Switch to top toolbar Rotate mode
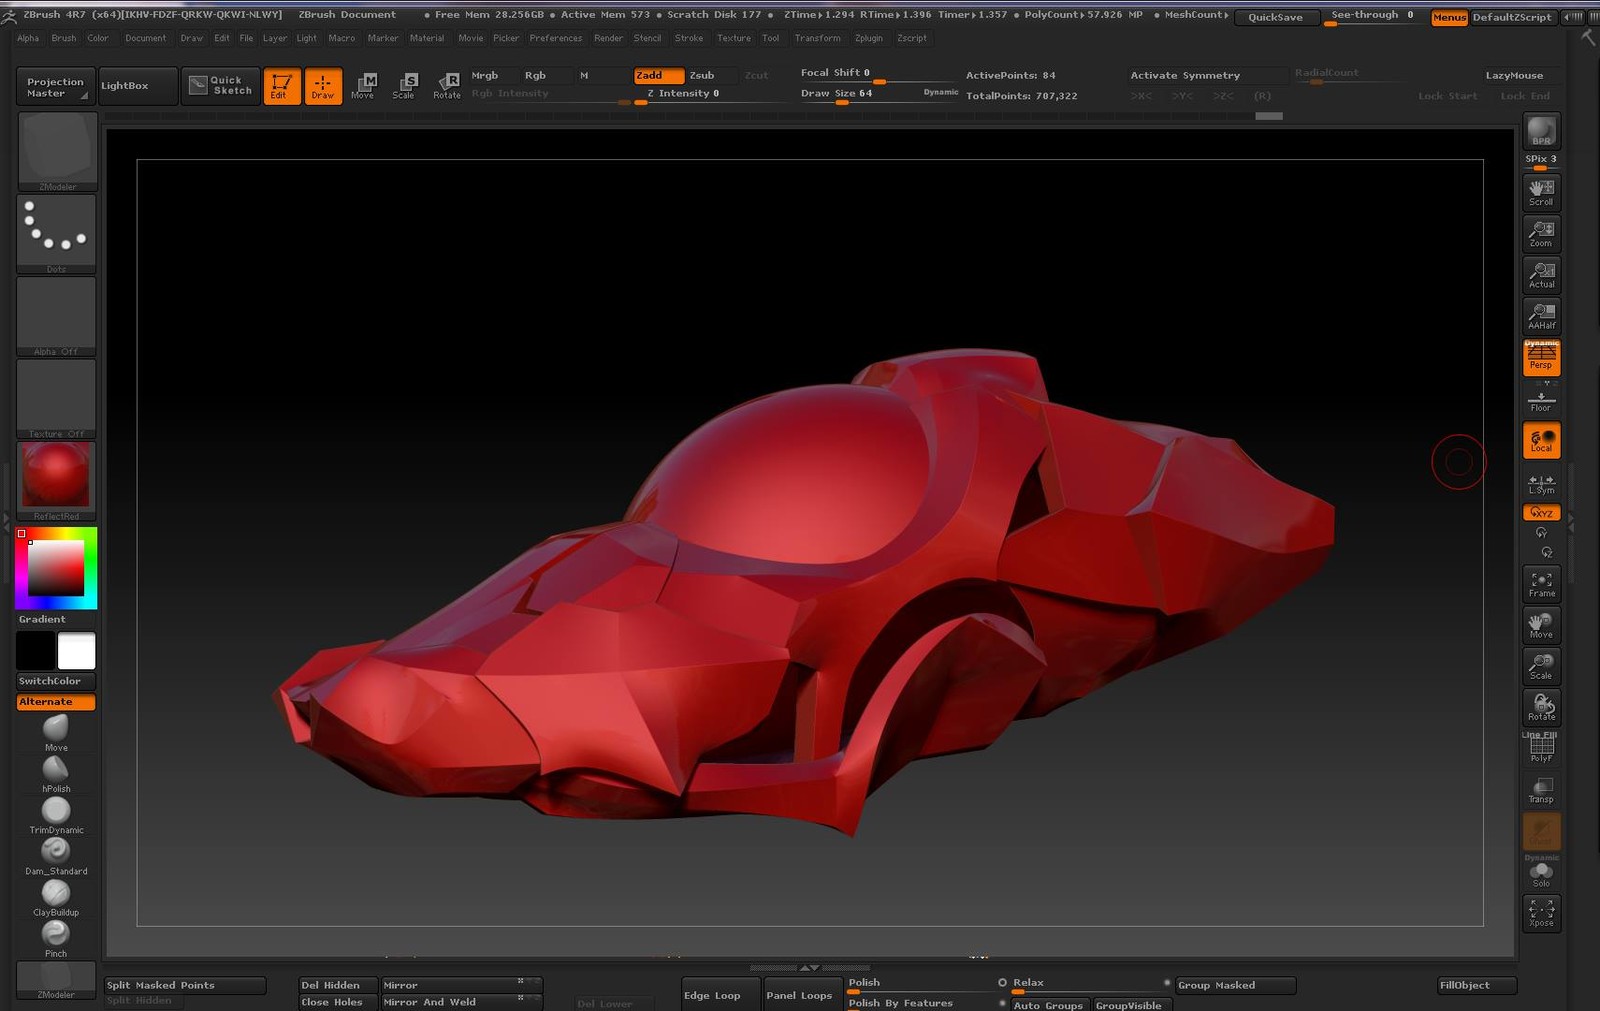Viewport: 1600px width, 1011px height. point(447,86)
